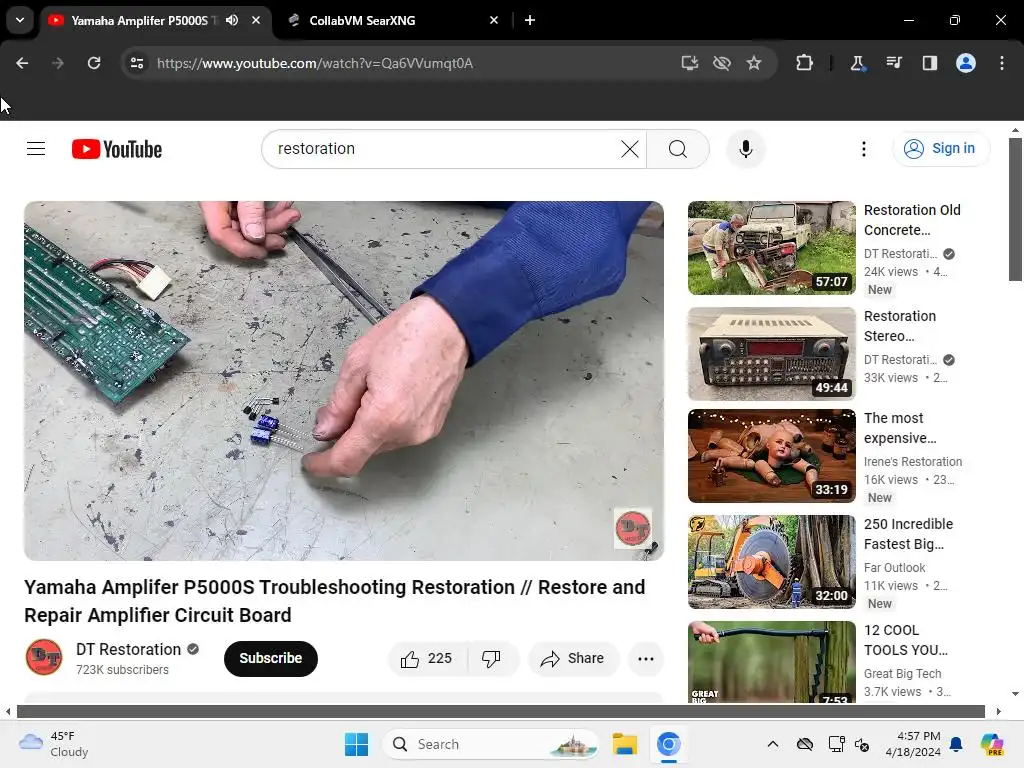Submit search with the magnifier button
Image resolution: width=1024 pixels, height=768 pixels.
[678, 149]
